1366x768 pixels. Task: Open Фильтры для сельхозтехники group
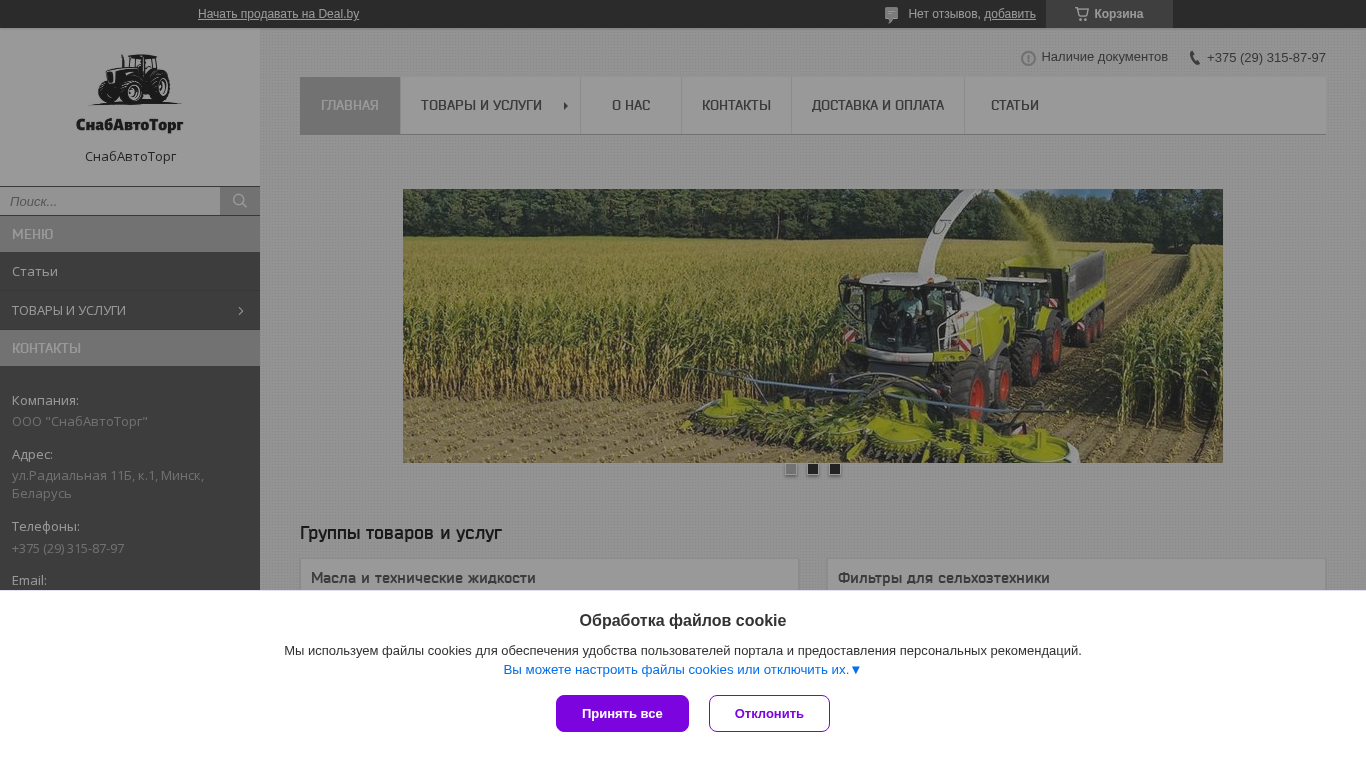[x=944, y=578]
